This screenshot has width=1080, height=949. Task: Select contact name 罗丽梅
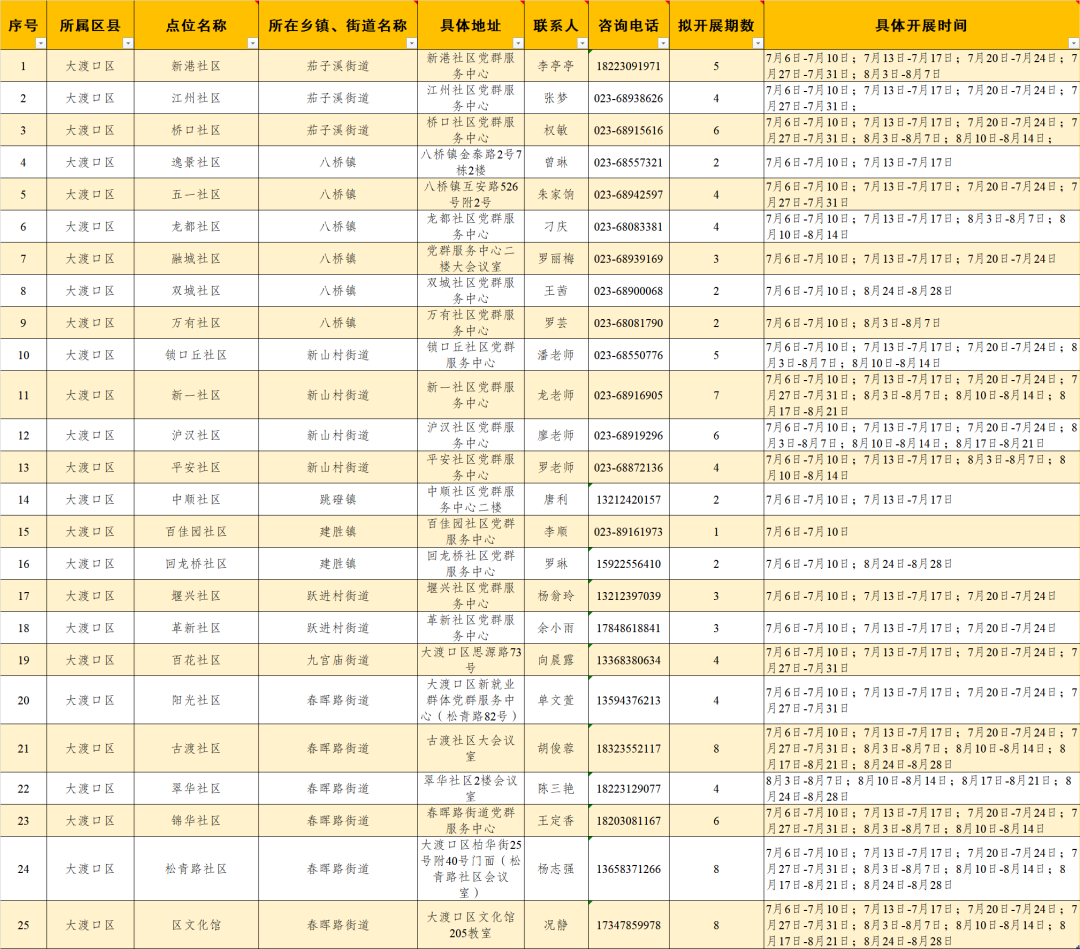click(556, 259)
